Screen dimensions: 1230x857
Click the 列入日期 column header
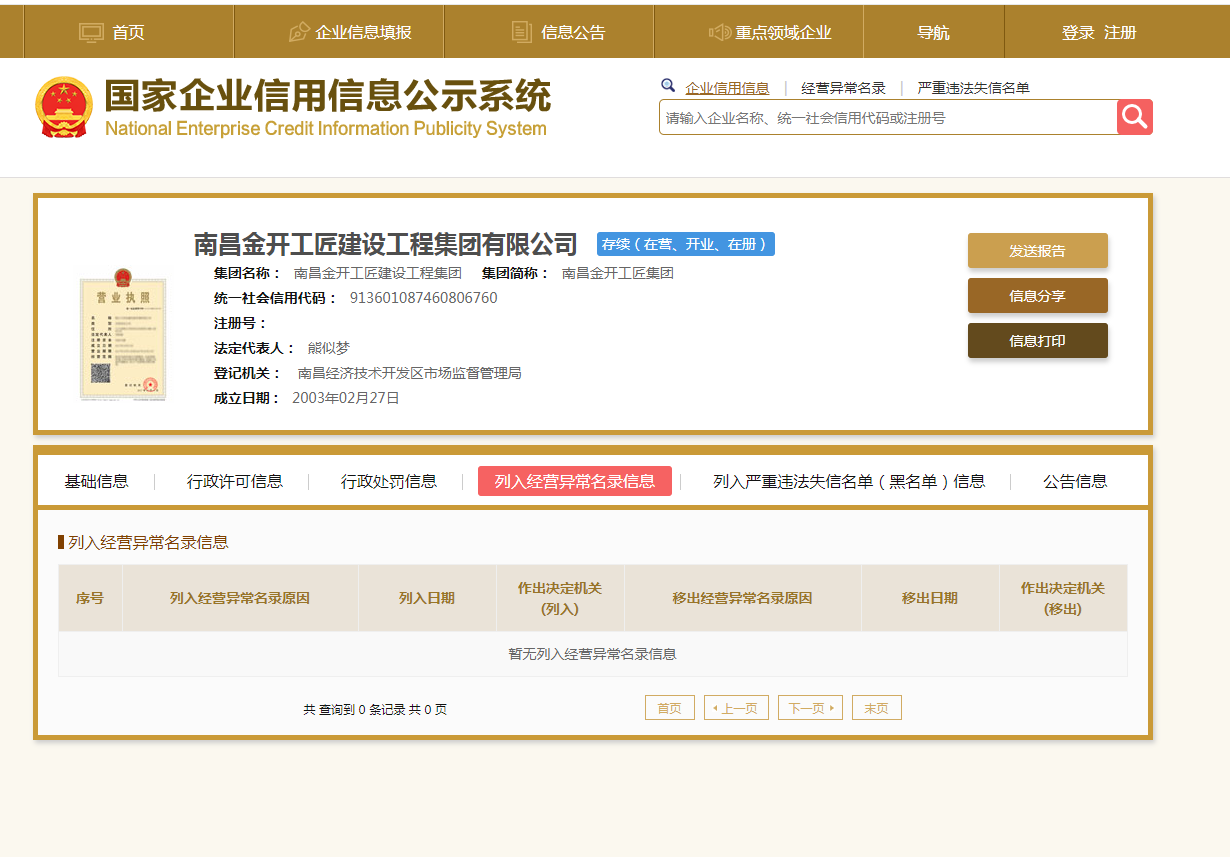coord(427,598)
